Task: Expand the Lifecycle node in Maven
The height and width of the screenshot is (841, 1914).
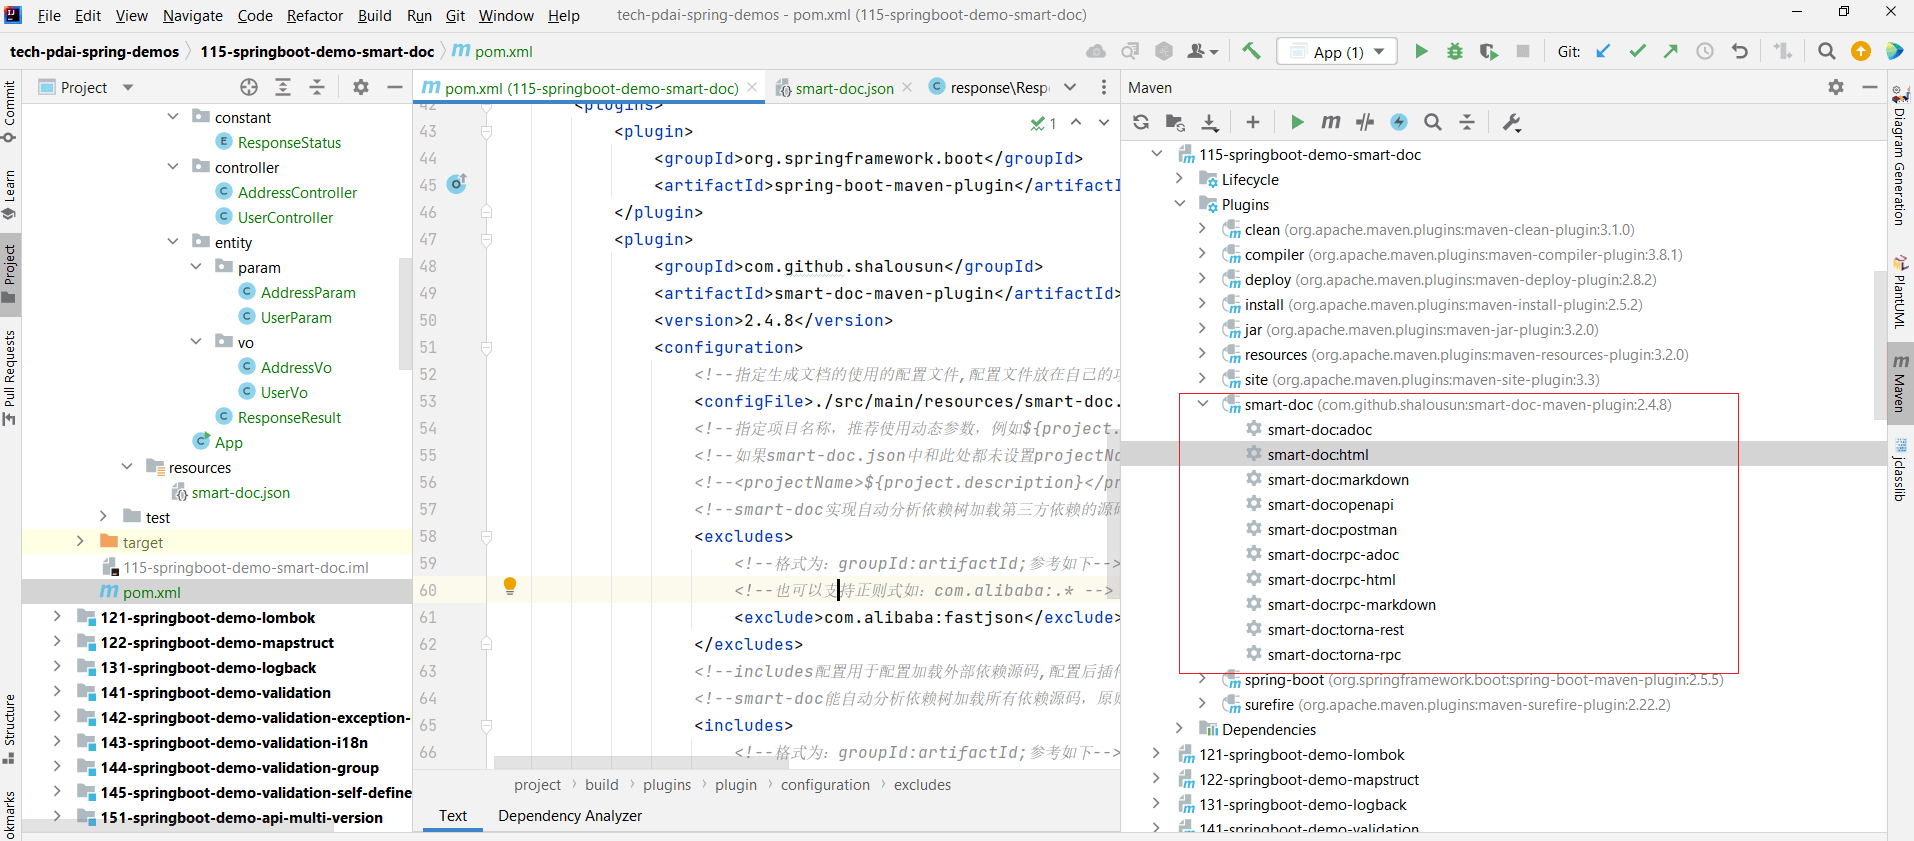Action: [x=1180, y=179]
